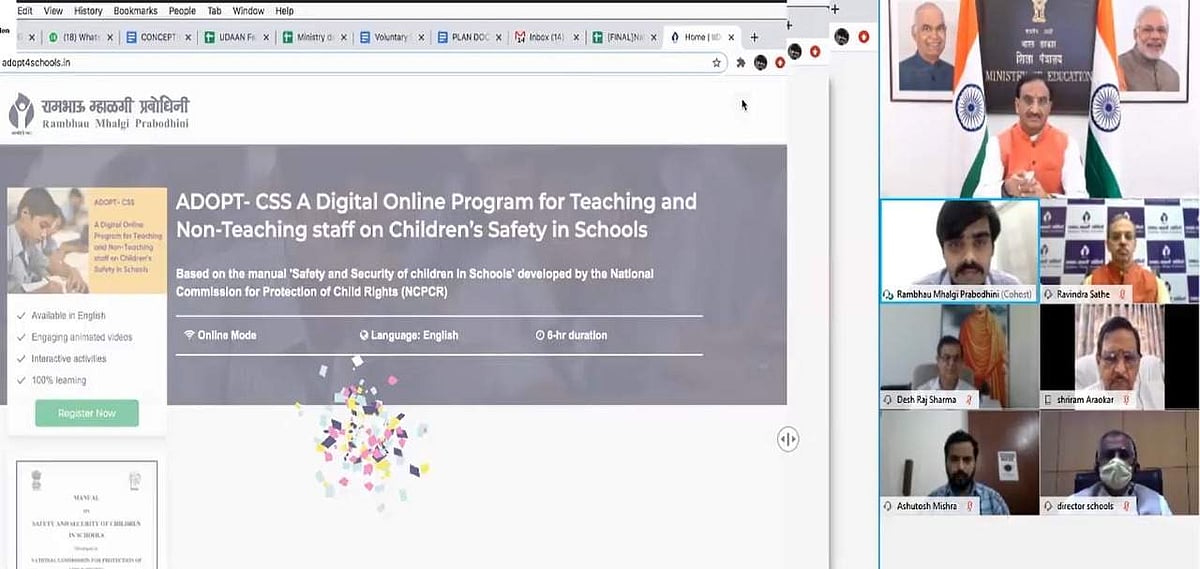Image resolution: width=1200 pixels, height=569 pixels.
Task: Open the Help menu
Action: (x=284, y=11)
